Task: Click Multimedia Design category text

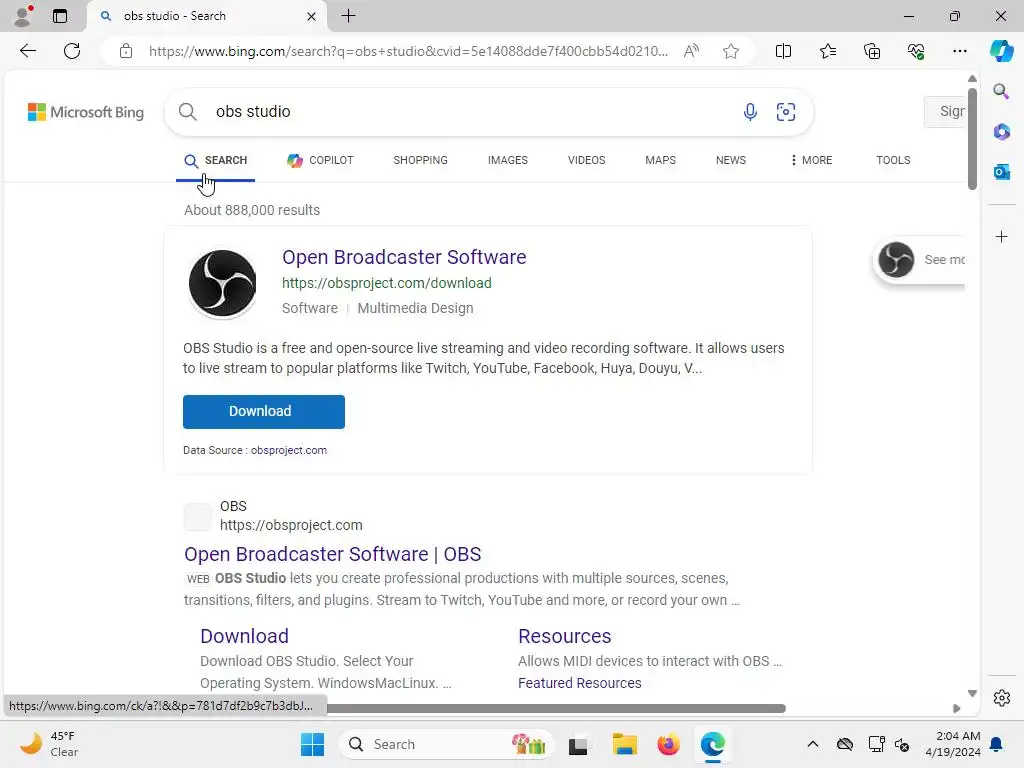Action: click(x=415, y=308)
